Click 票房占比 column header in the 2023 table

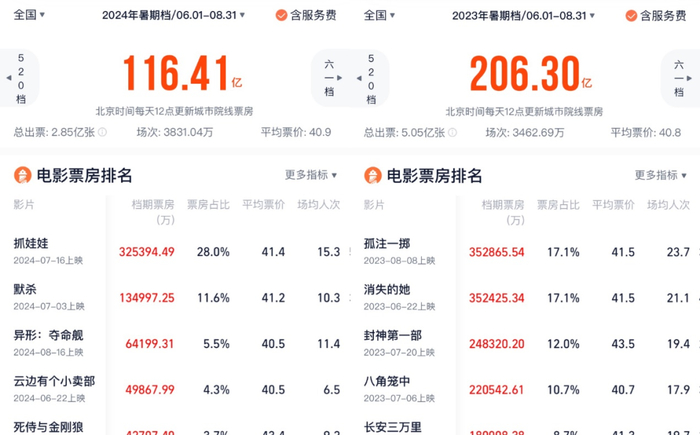point(558,205)
